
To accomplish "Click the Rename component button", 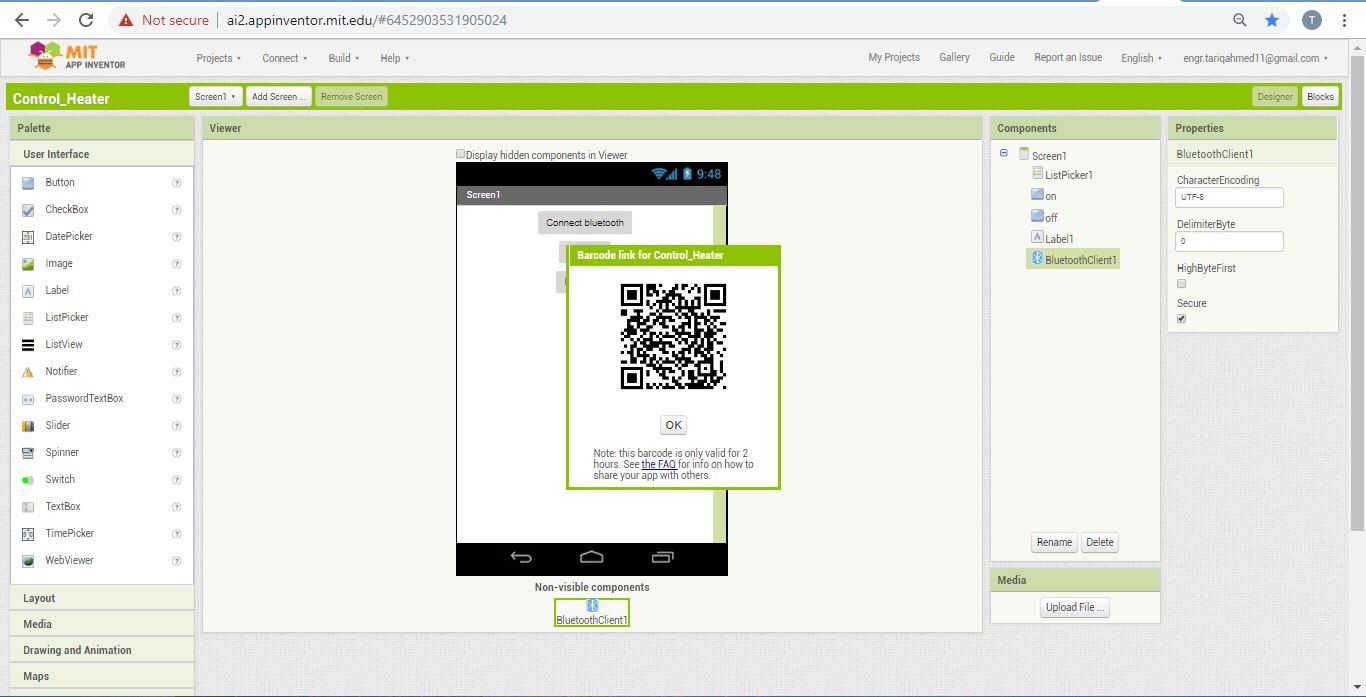I will (1054, 542).
